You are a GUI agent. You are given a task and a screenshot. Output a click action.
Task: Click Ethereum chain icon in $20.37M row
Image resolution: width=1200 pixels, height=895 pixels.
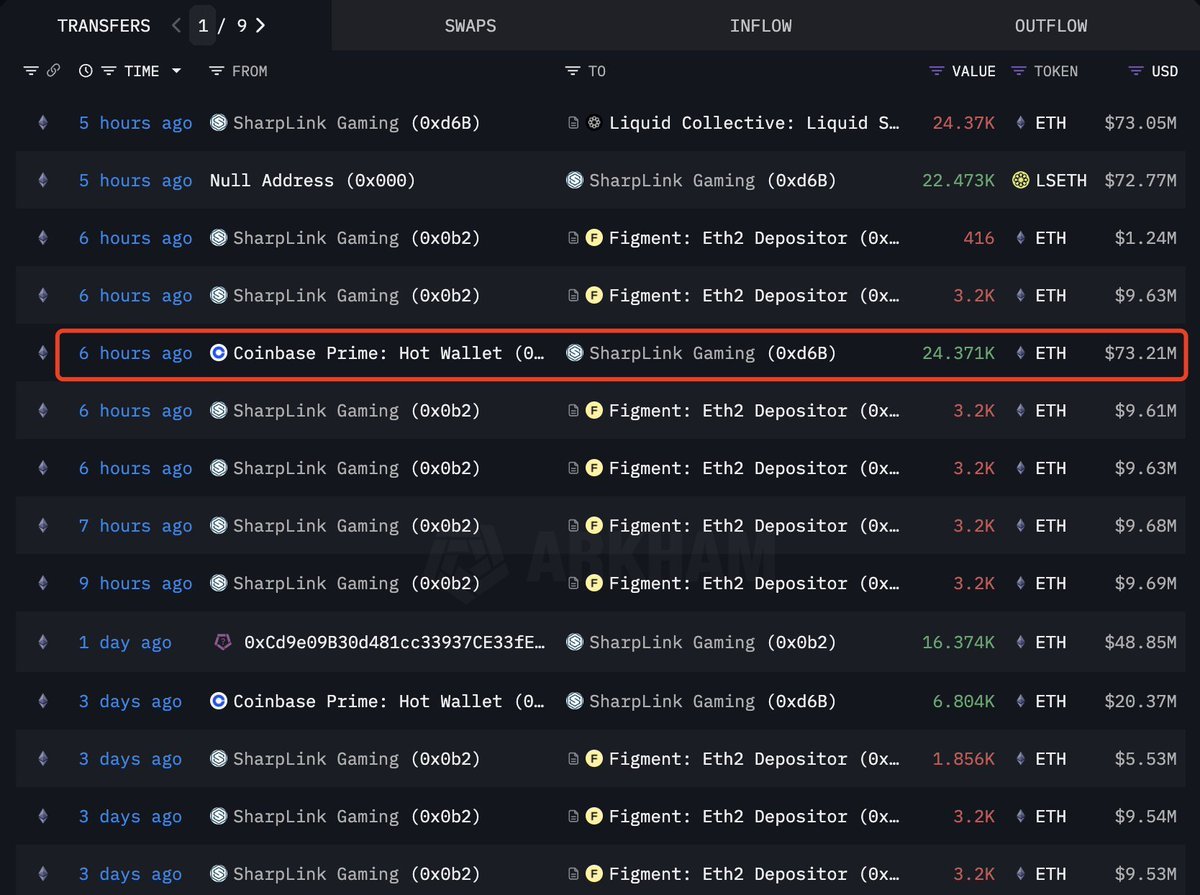tap(42, 702)
